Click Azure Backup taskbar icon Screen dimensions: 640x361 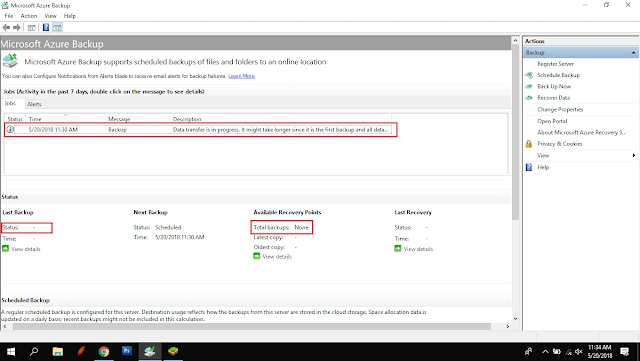(x=150, y=351)
